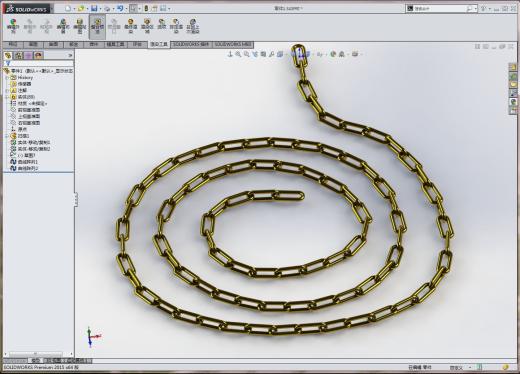This screenshot has width=520, height=374.
Task: Switch to the PropertyManager tab icon
Action: (x=18, y=55)
